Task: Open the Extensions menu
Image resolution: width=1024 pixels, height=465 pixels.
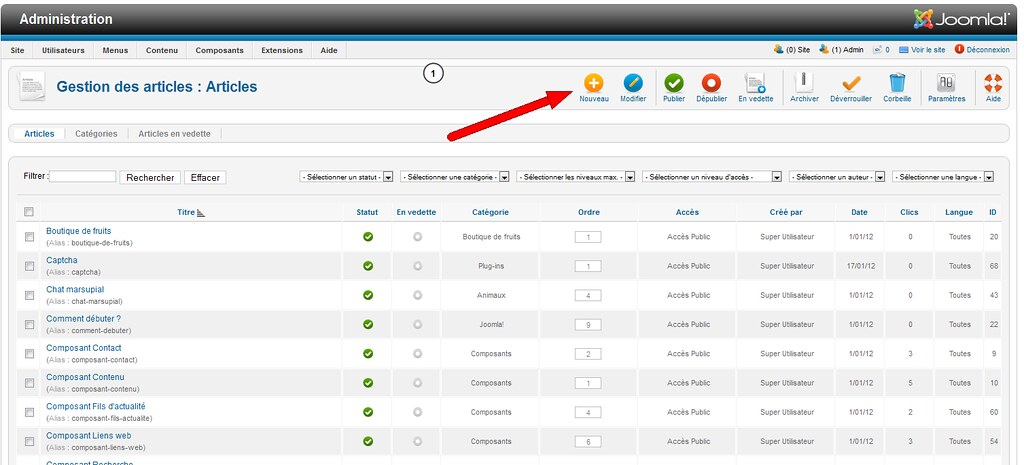Action: (282, 50)
